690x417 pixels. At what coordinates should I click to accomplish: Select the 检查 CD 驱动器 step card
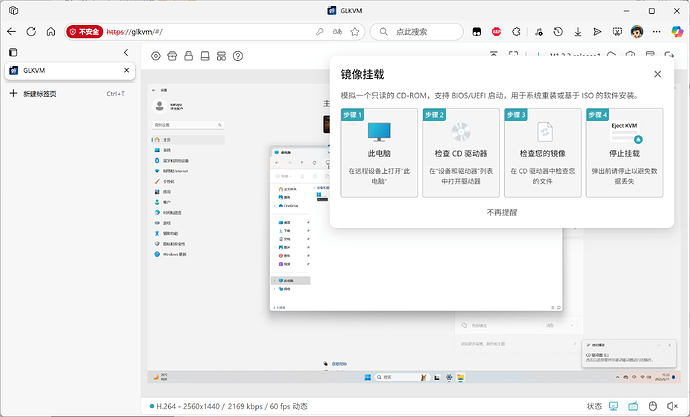[x=461, y=152]
